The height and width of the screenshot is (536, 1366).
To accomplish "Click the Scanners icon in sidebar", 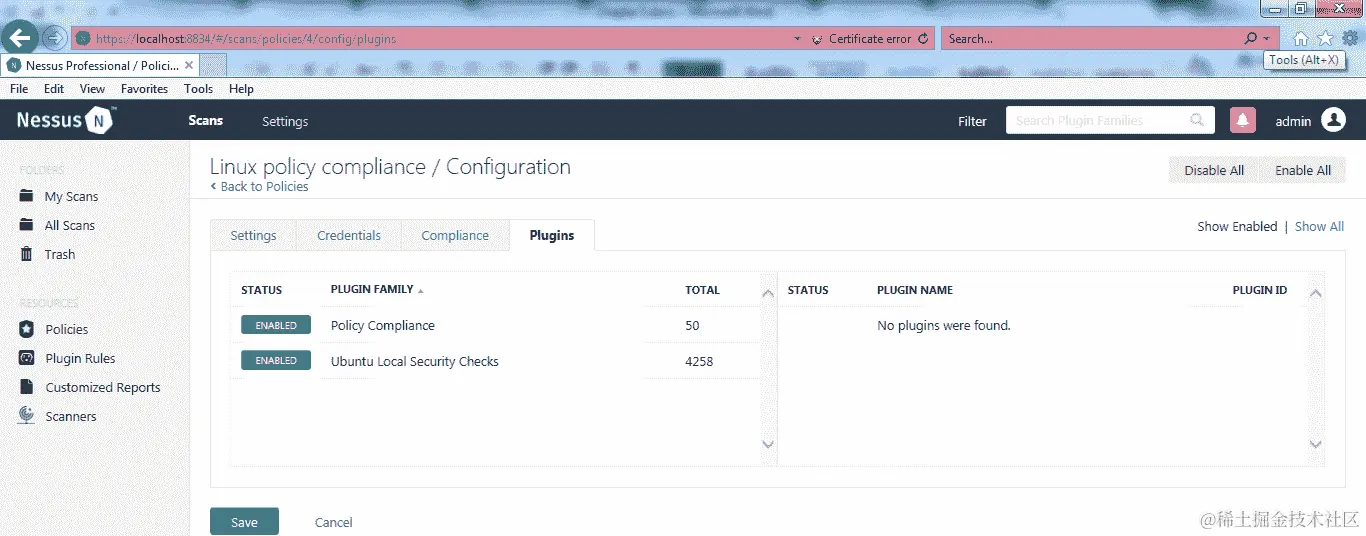I will (27, 416).
